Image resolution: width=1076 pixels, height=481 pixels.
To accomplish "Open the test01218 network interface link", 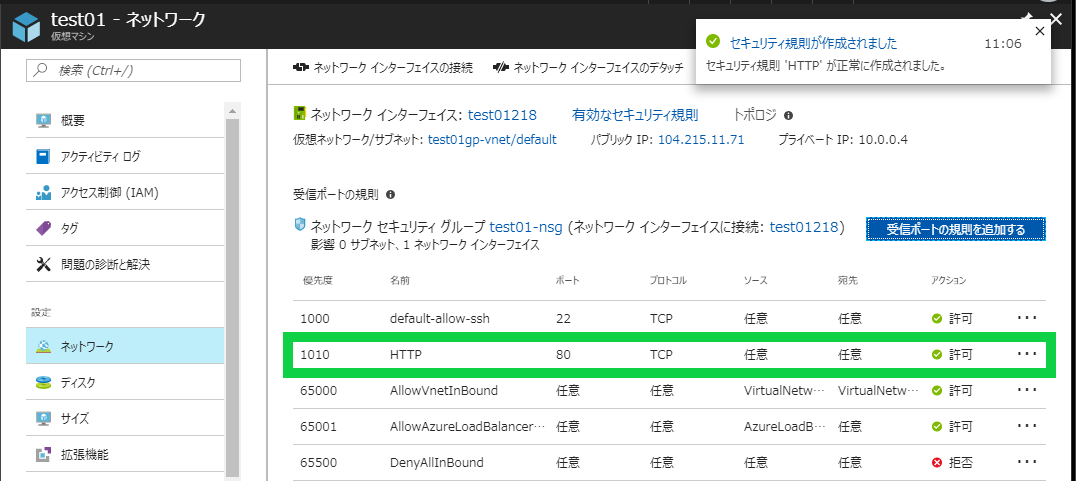I will click(502, 115).
